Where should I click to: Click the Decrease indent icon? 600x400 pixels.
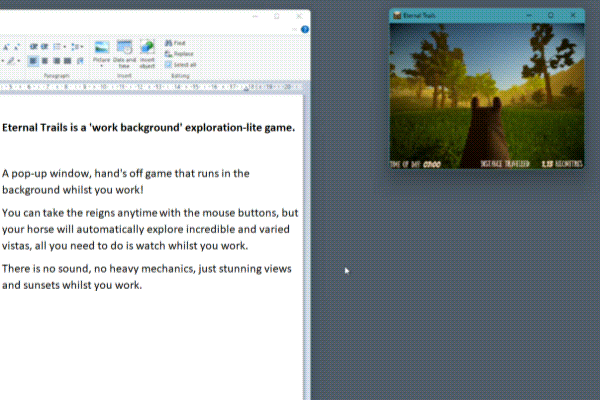(33, 47)
